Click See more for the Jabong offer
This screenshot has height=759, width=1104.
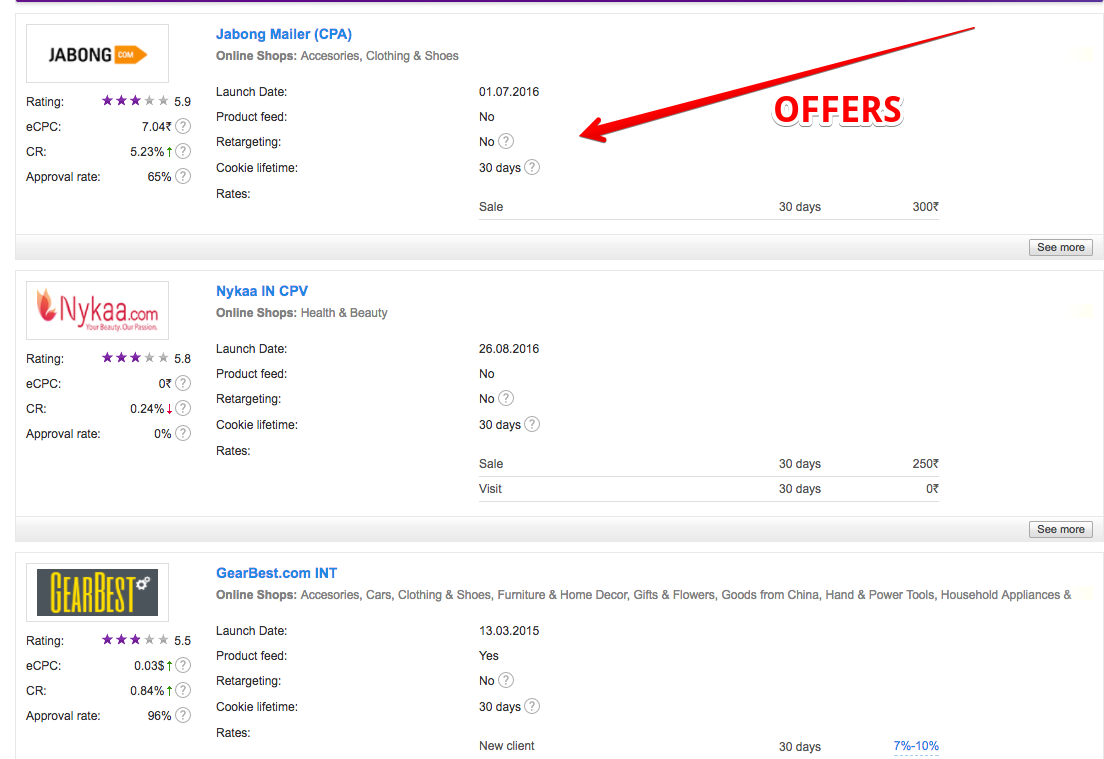(x=1060, y=247)
